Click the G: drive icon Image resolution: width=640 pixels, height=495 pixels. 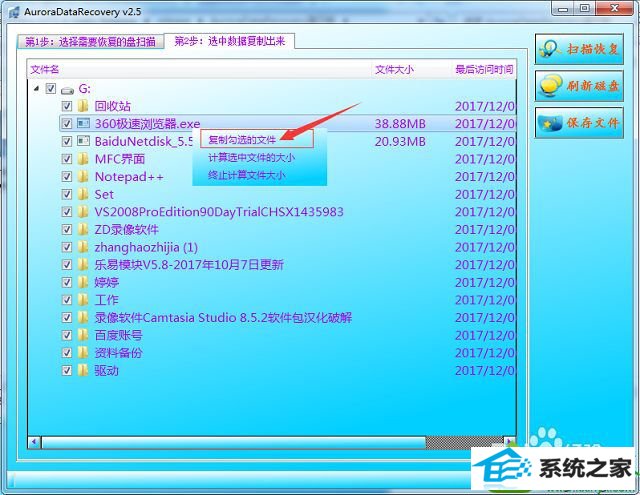(x=67, y=89)
